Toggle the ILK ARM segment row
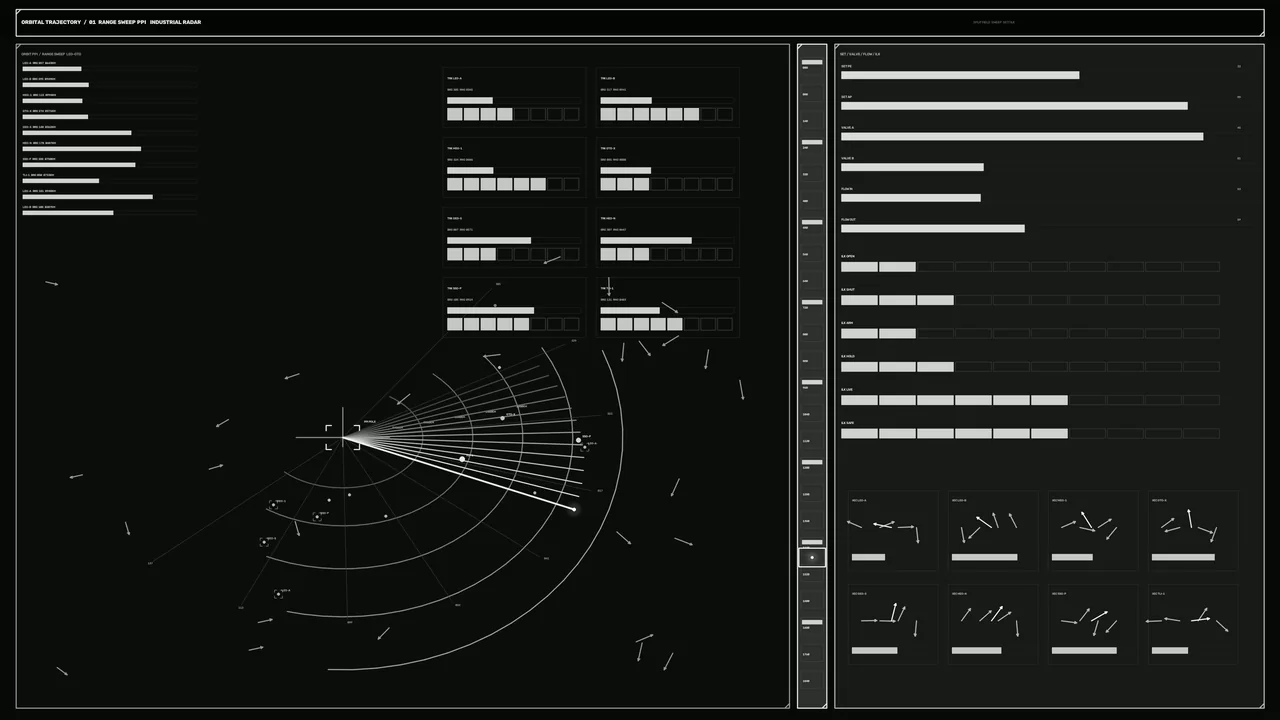 point(1030,333)
